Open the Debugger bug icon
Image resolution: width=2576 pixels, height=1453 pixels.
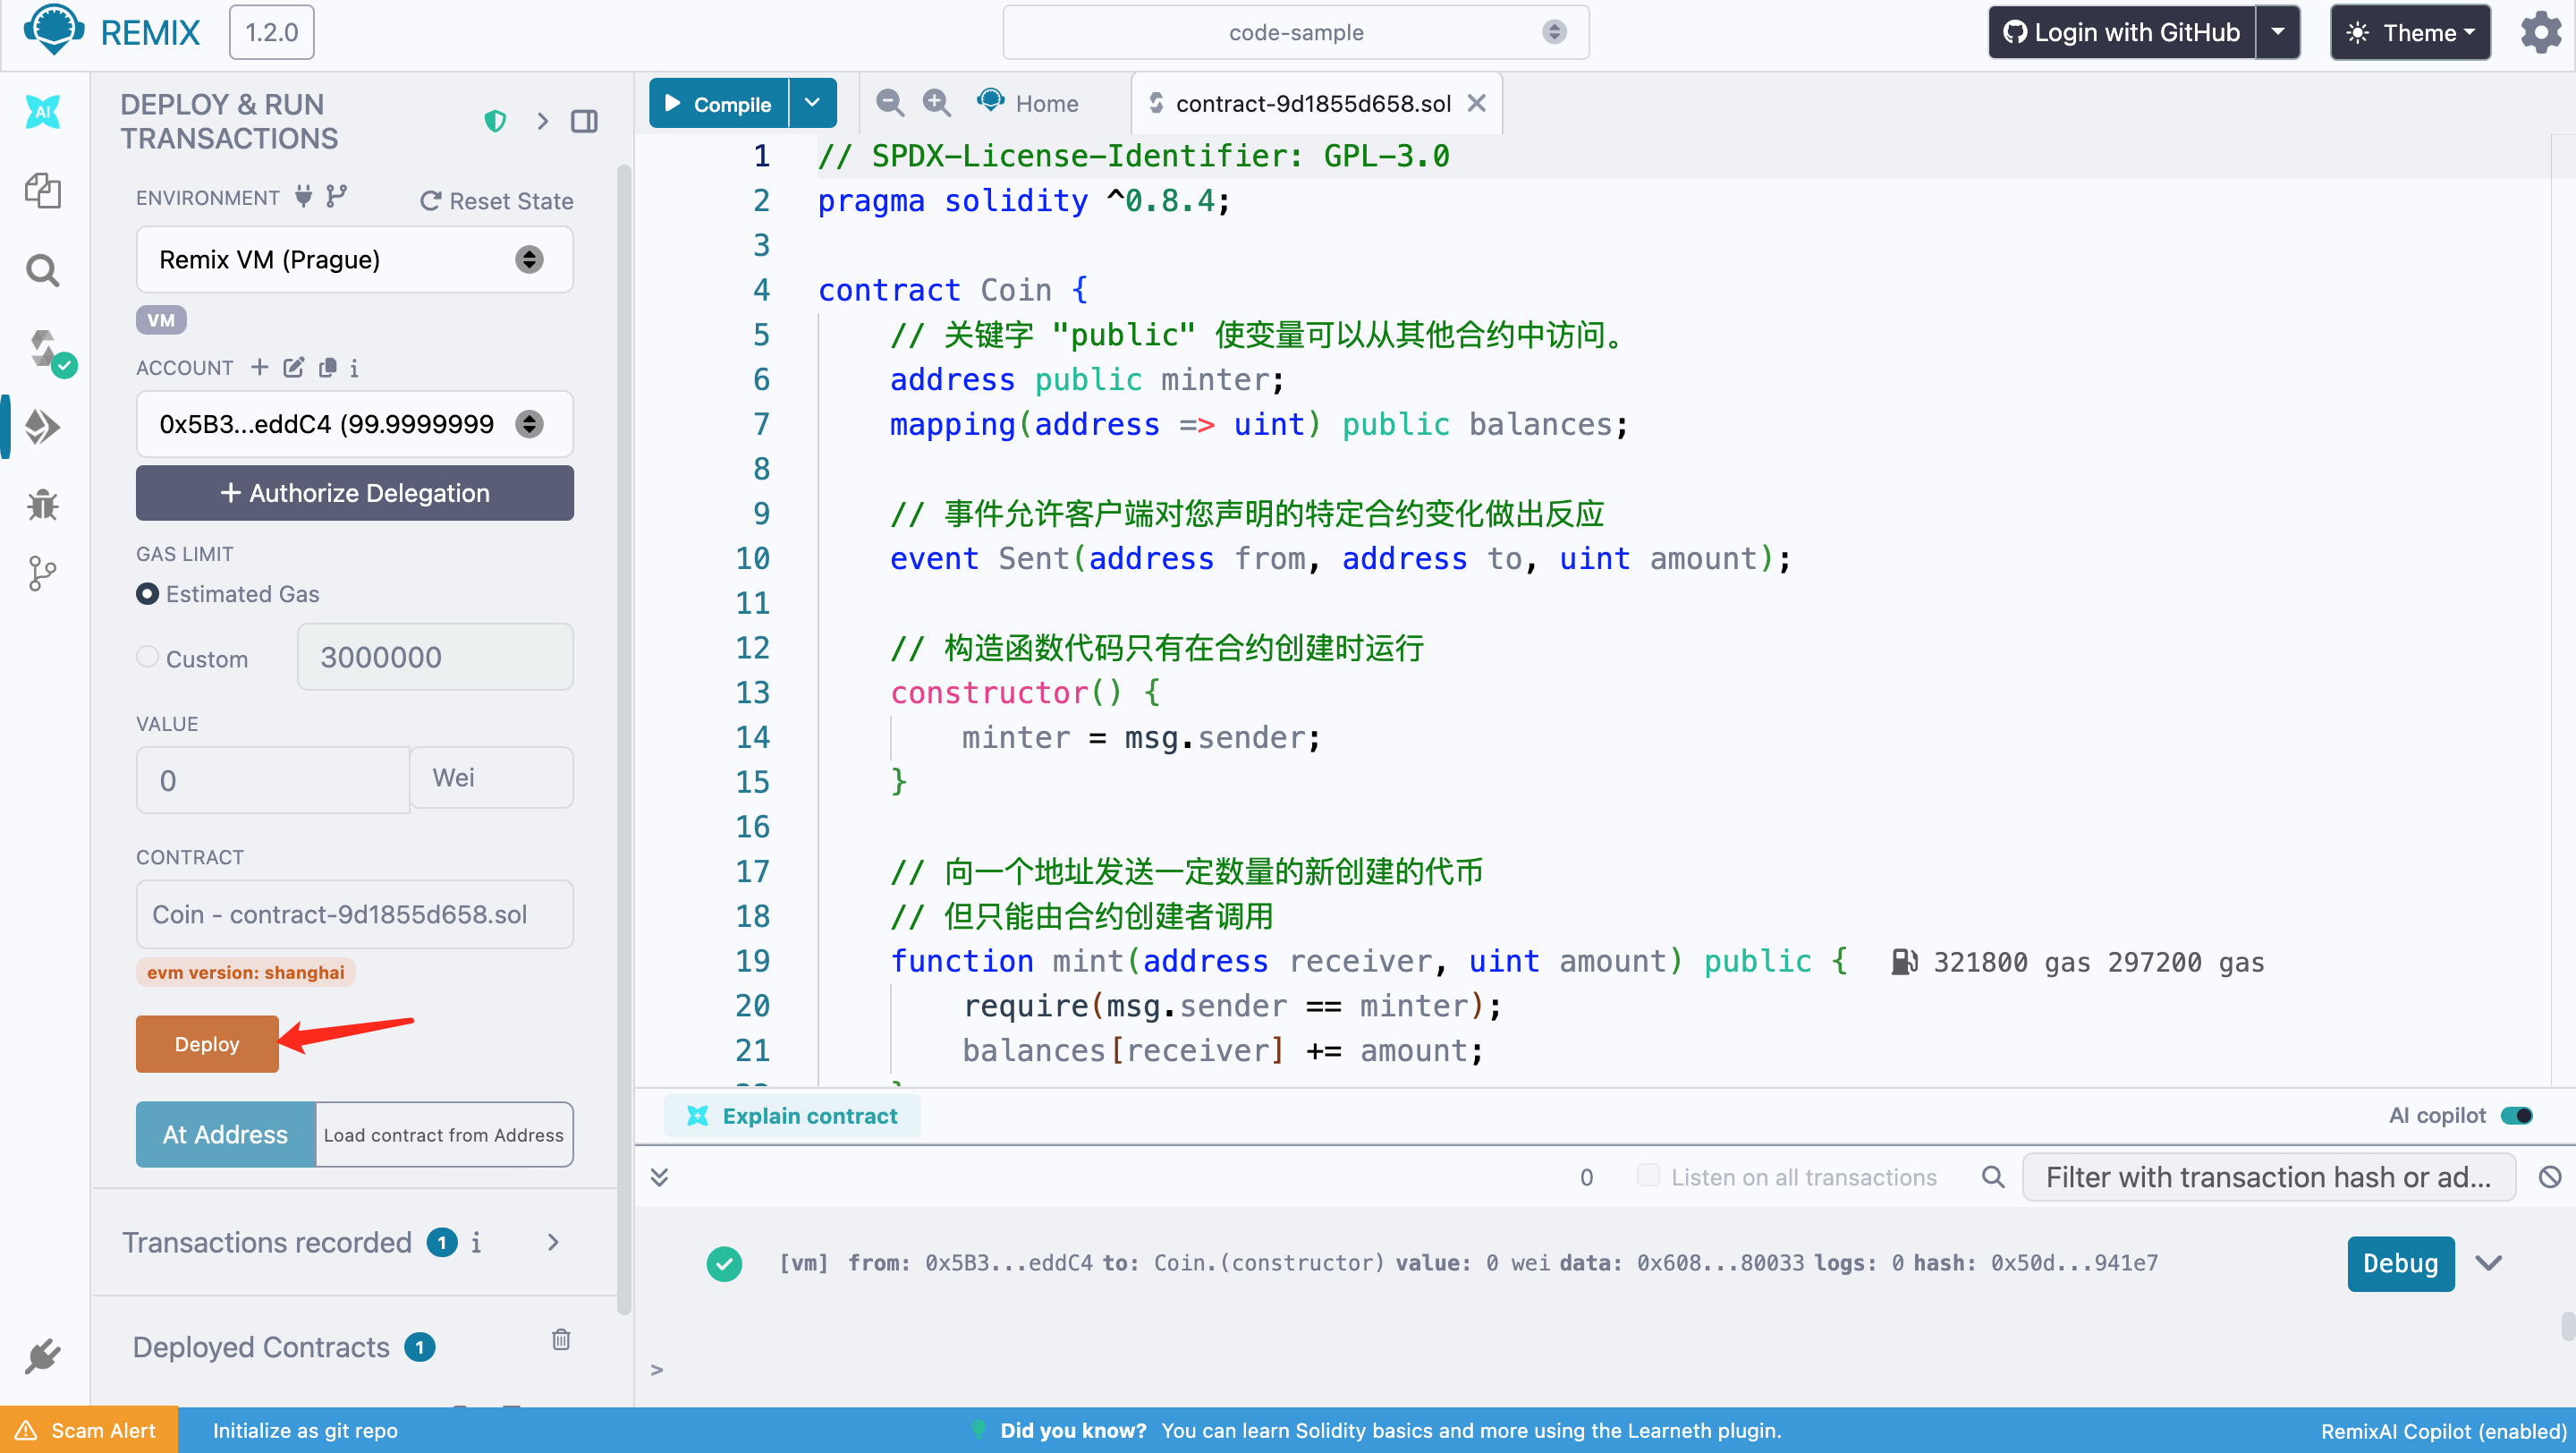pyautogui.click(x=42, y=504)
